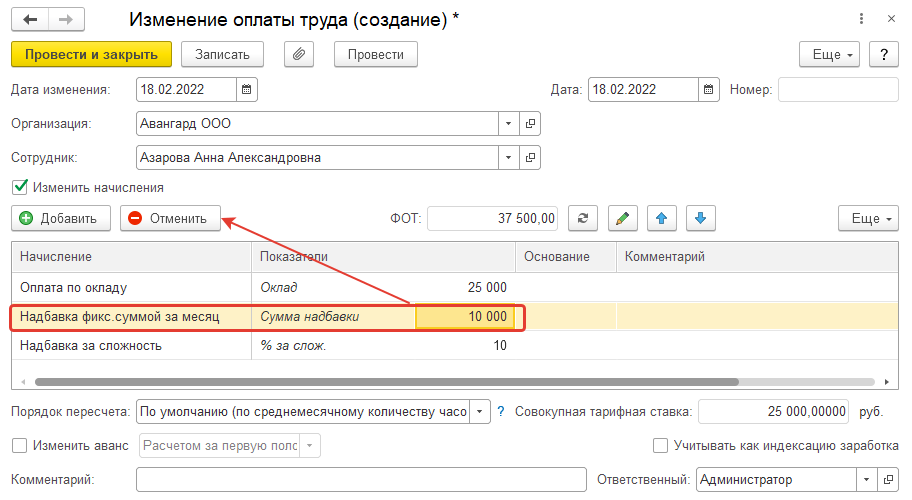Expand the Порядок пересчета dropdown
Image resolution: width=912 pixels, height=500 pixels.
(479, 412)
